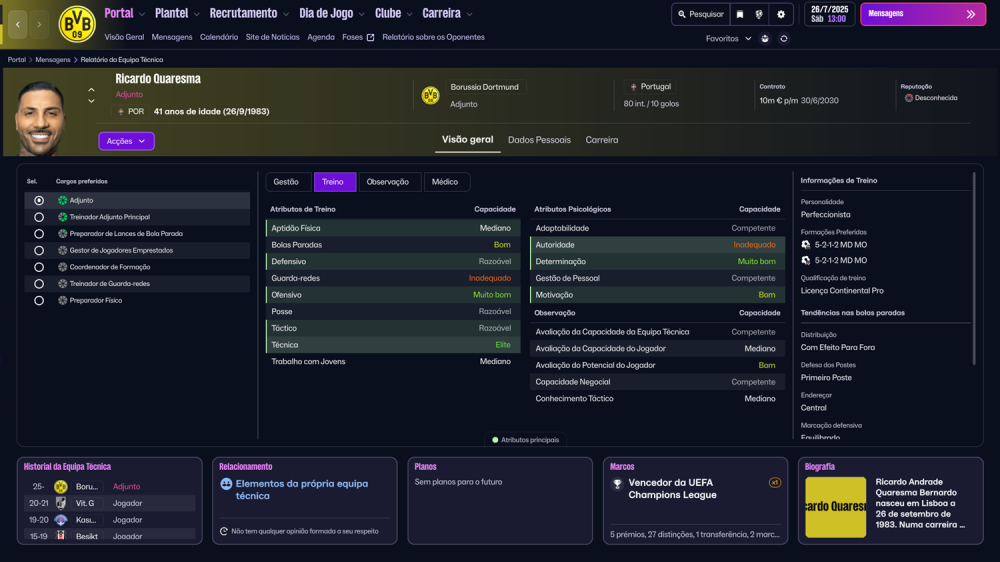Expand the Recrutamento menu chevron

pos(286,14)
